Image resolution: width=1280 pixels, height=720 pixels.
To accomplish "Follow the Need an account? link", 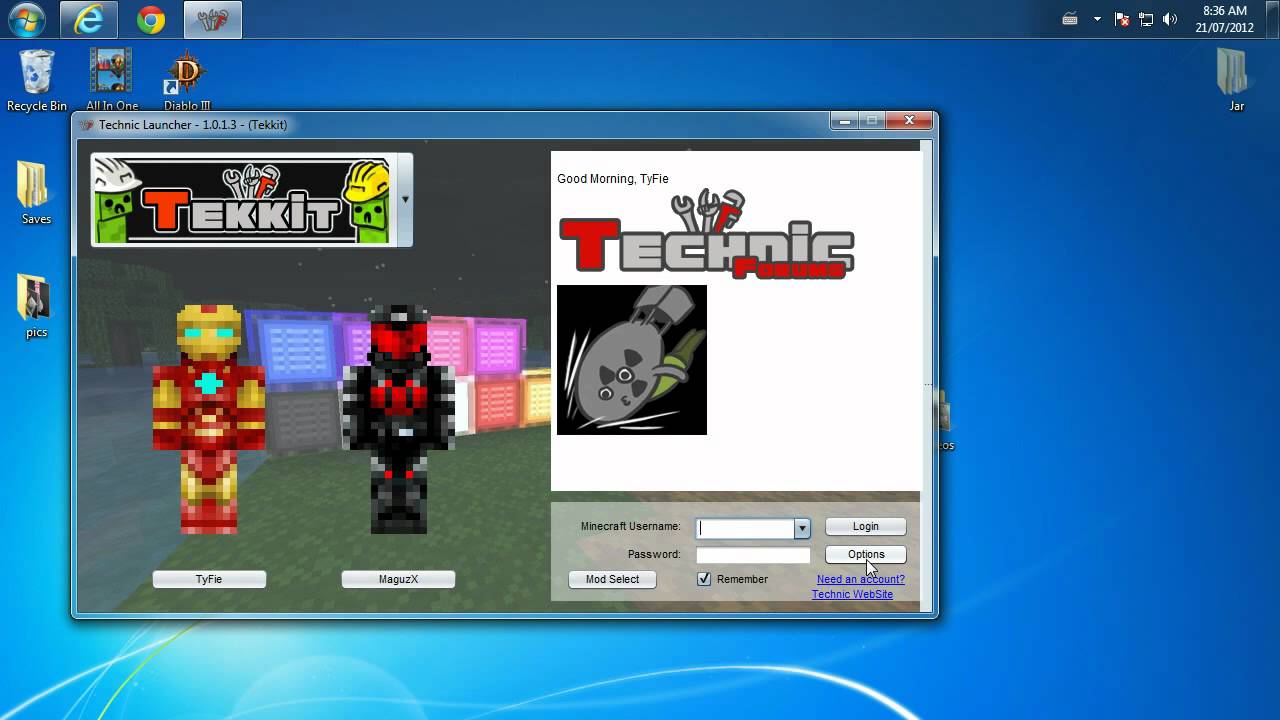I will click(x=860, y=579).
